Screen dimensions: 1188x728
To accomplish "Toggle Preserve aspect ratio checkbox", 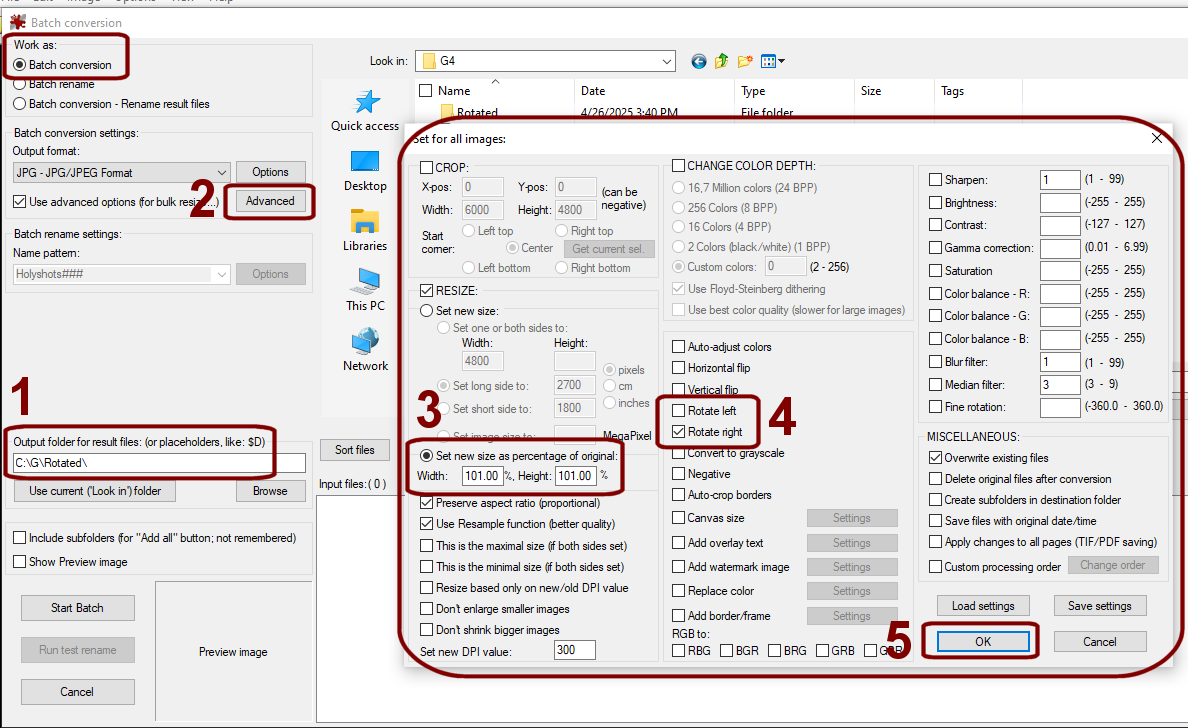I will 427,502.
